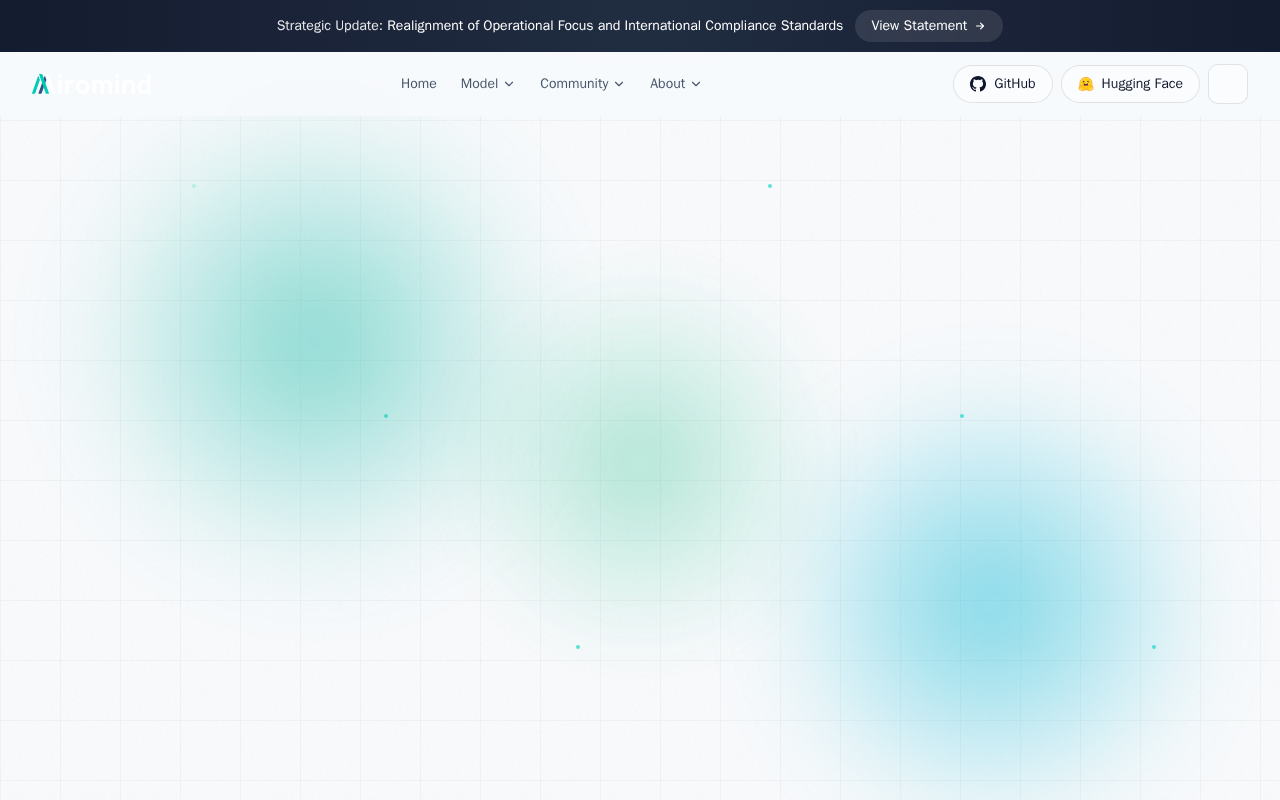
Task: Open the Community dropdown menu
Action: [x=582, y=84]
